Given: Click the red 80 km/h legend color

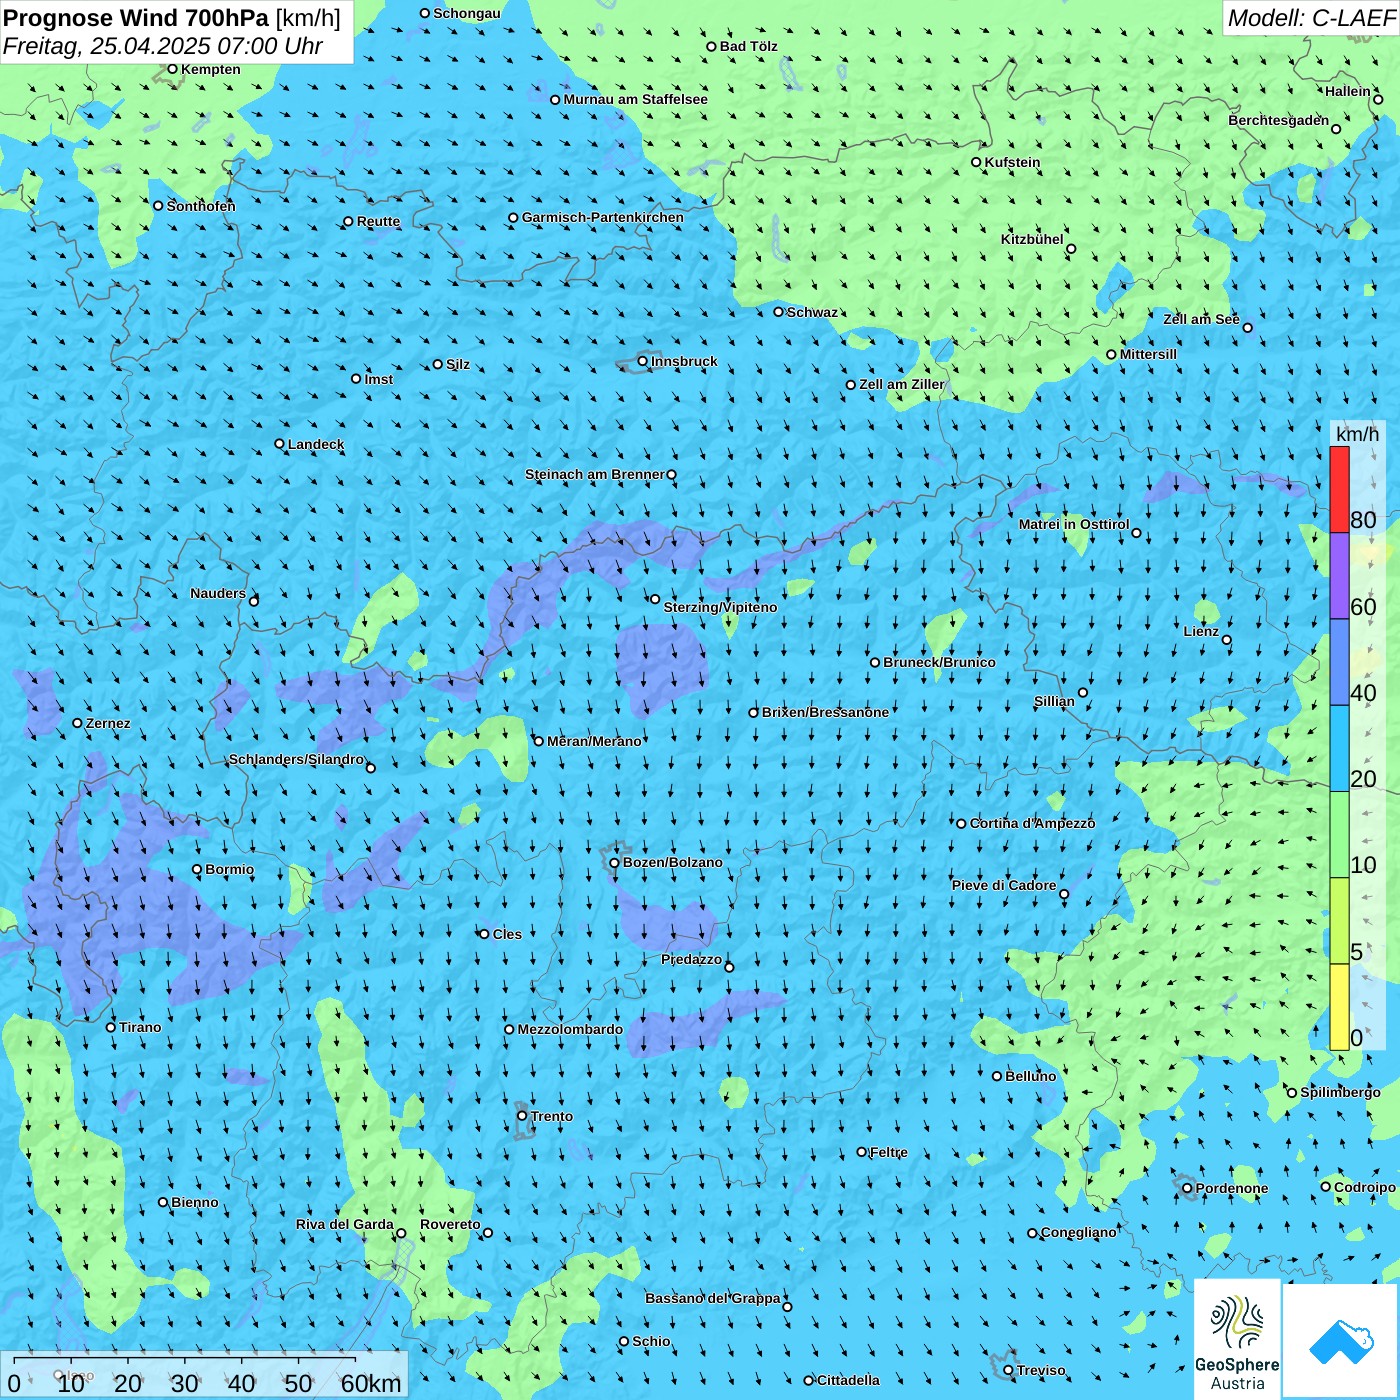Looking at the screenshot, I should coord(1339,489).
